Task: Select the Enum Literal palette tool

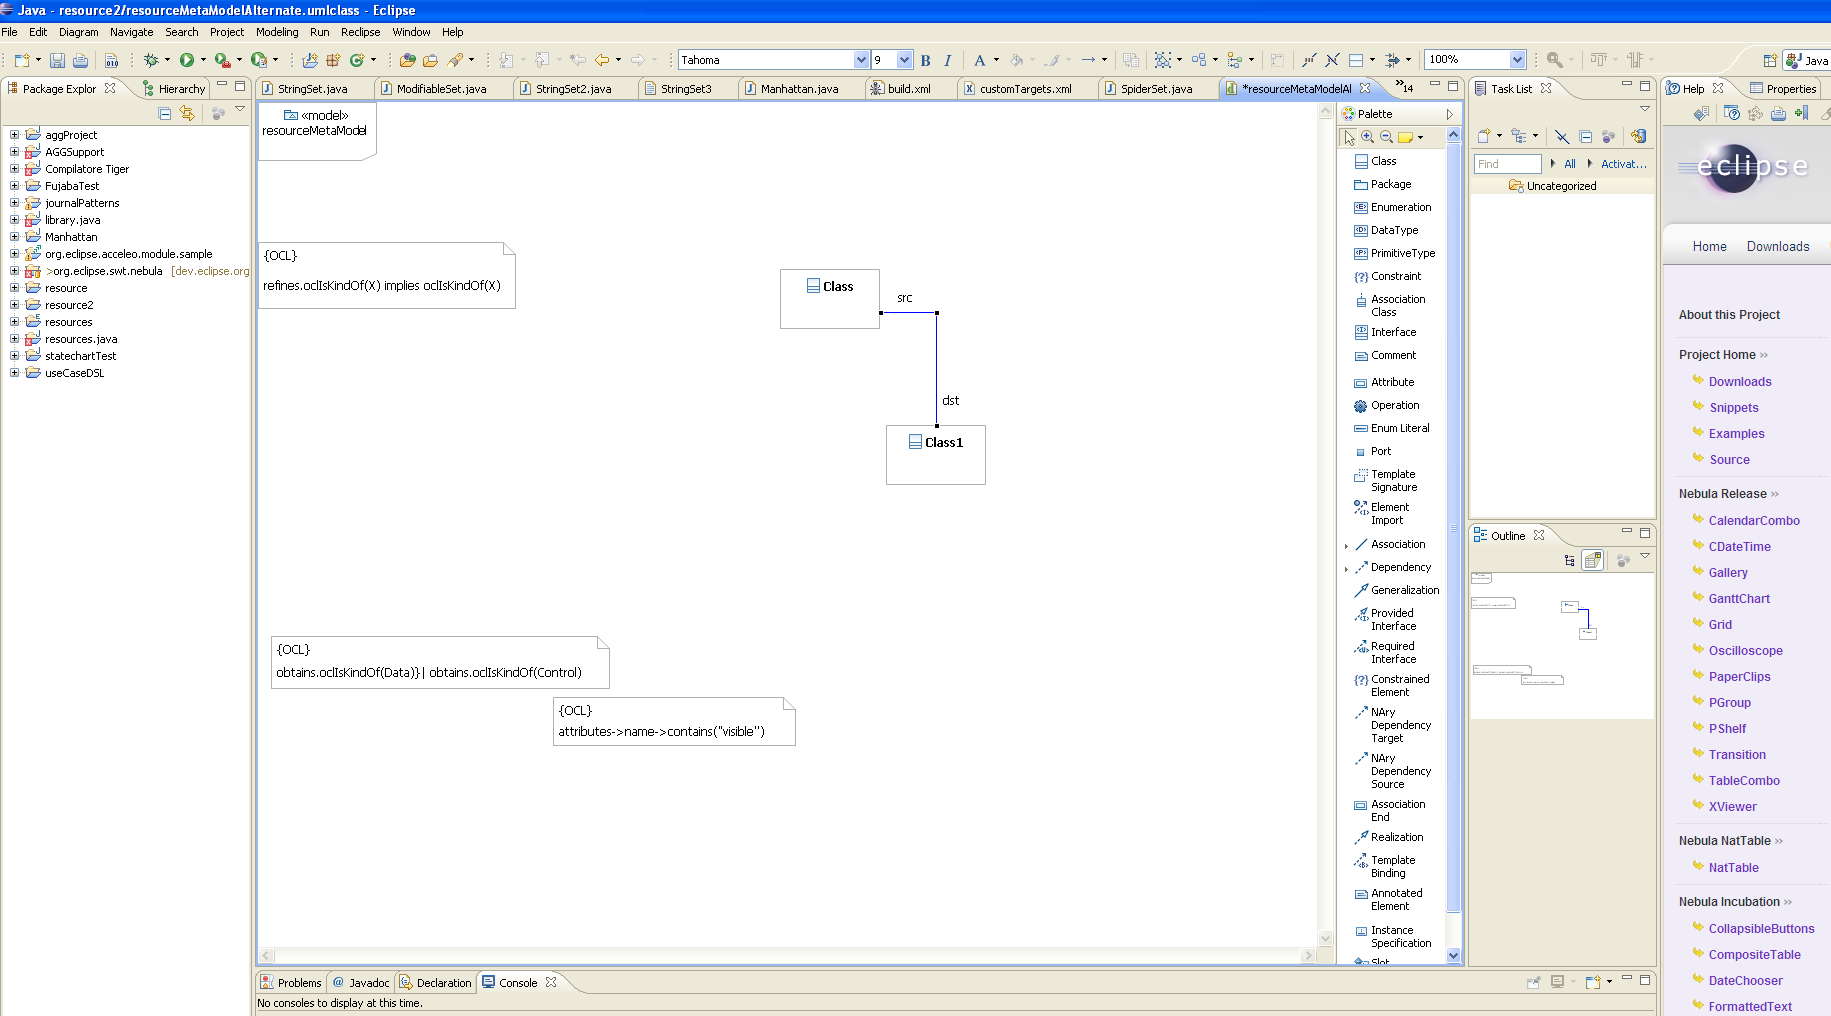Action: [1392, 428]
